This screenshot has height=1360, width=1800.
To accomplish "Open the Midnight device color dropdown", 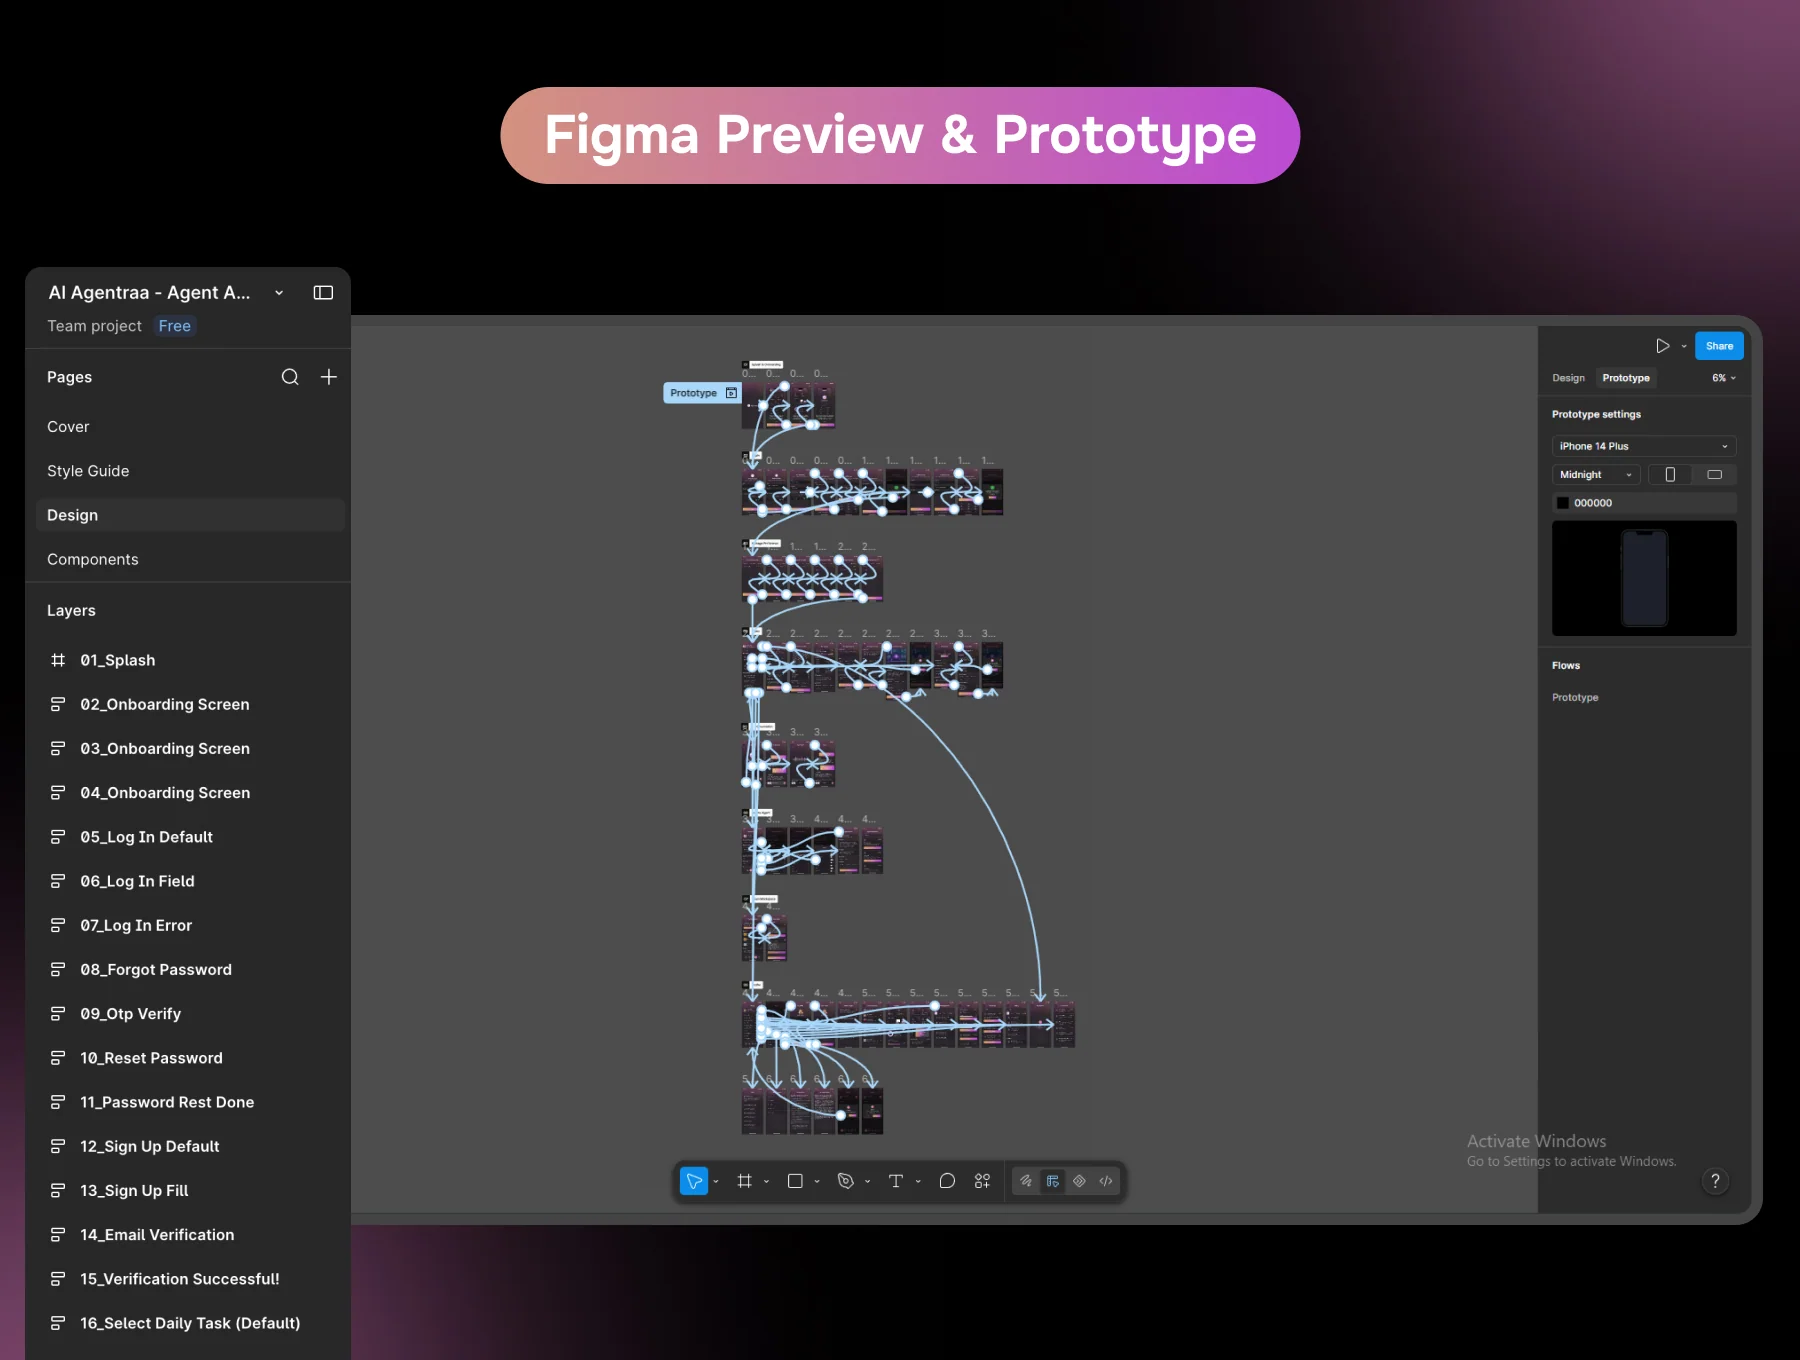I will 1596,475.
